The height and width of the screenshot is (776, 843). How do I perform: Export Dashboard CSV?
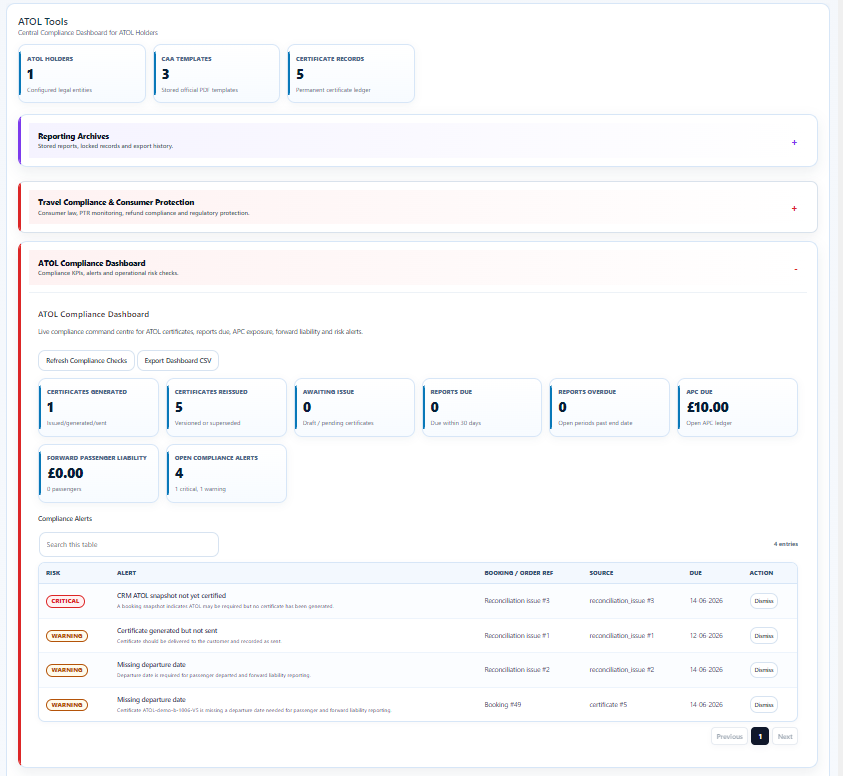pyautogui.click(x=178, y=361)
